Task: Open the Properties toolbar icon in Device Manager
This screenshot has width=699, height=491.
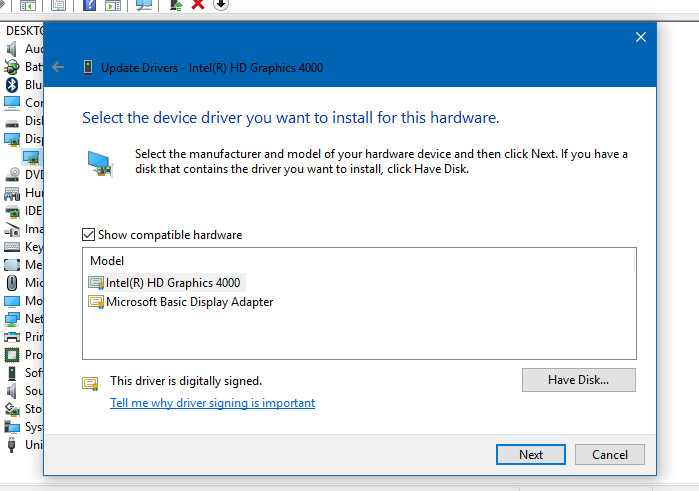Action: pyautogui.click(x=58, y=5)
